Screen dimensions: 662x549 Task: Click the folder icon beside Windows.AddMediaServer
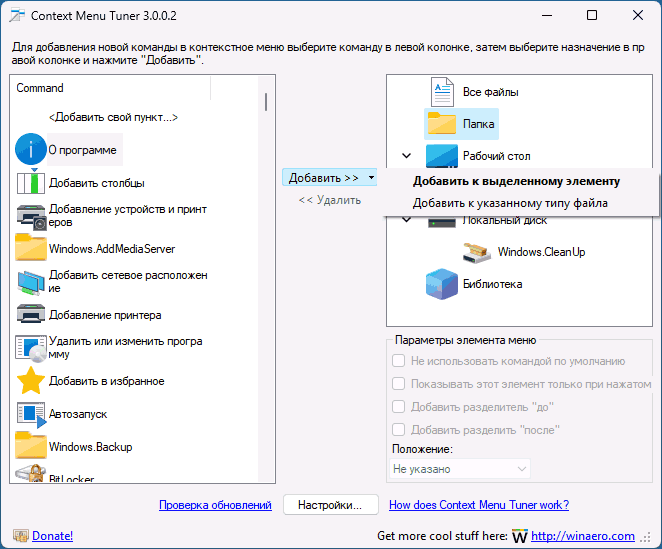pos(31,248)
